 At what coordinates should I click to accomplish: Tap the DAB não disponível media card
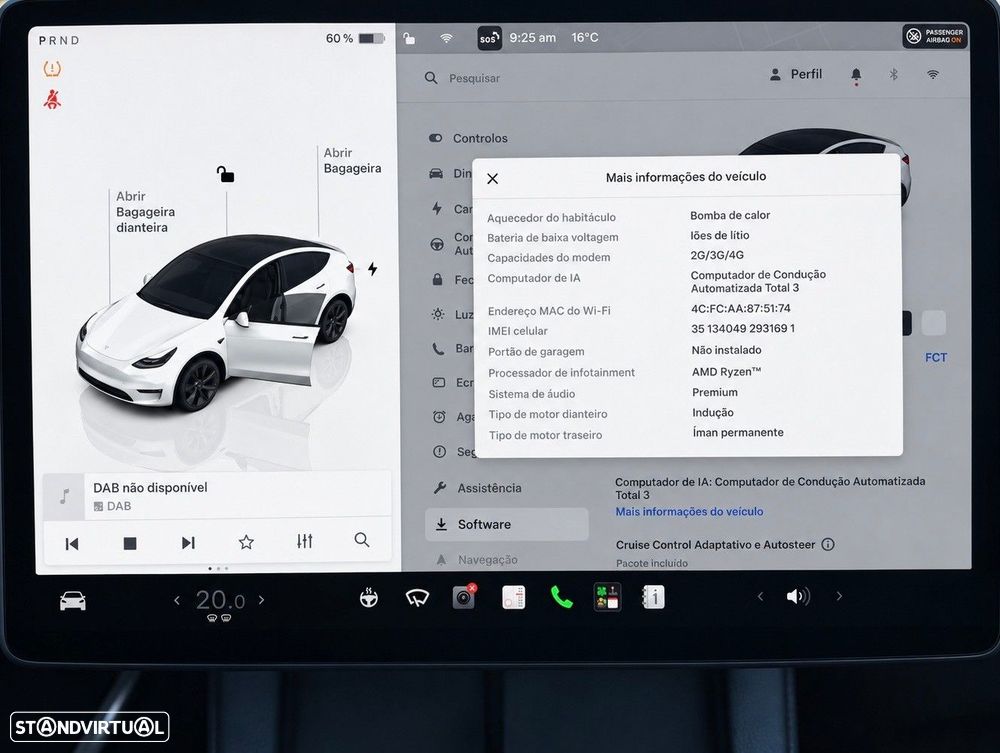217,495
